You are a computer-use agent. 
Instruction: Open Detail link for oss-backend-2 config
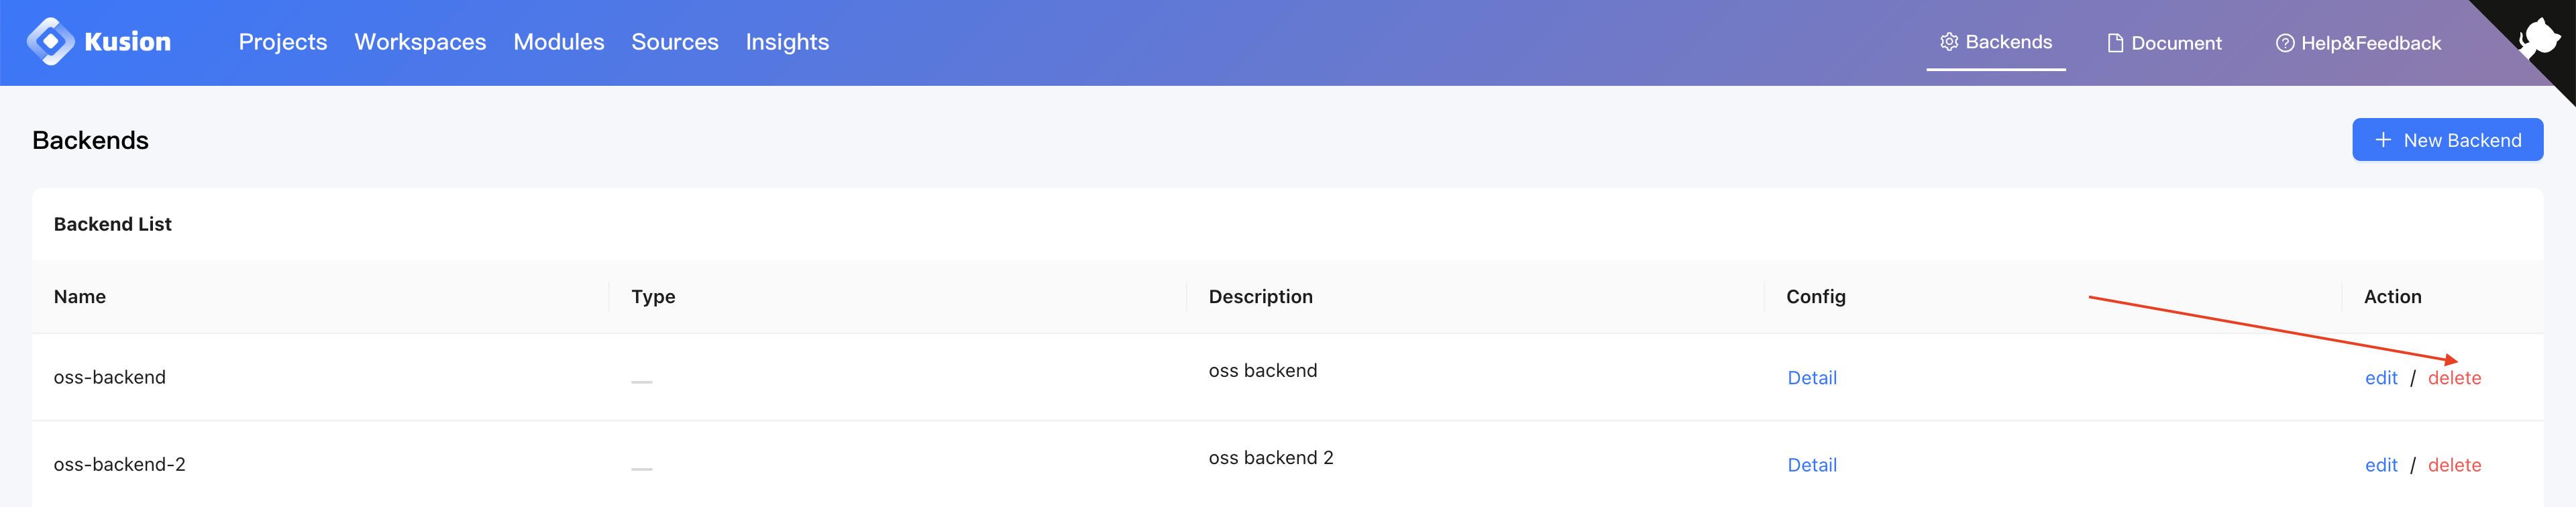(1812, 464)
